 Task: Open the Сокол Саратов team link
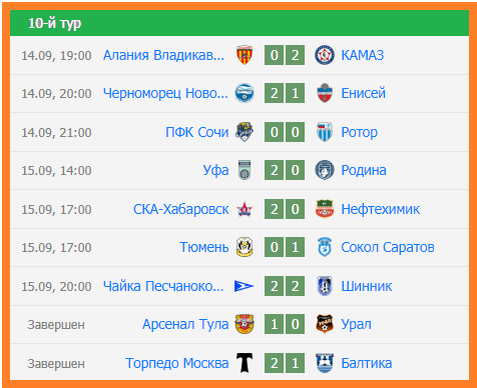(x=388, y=247)
